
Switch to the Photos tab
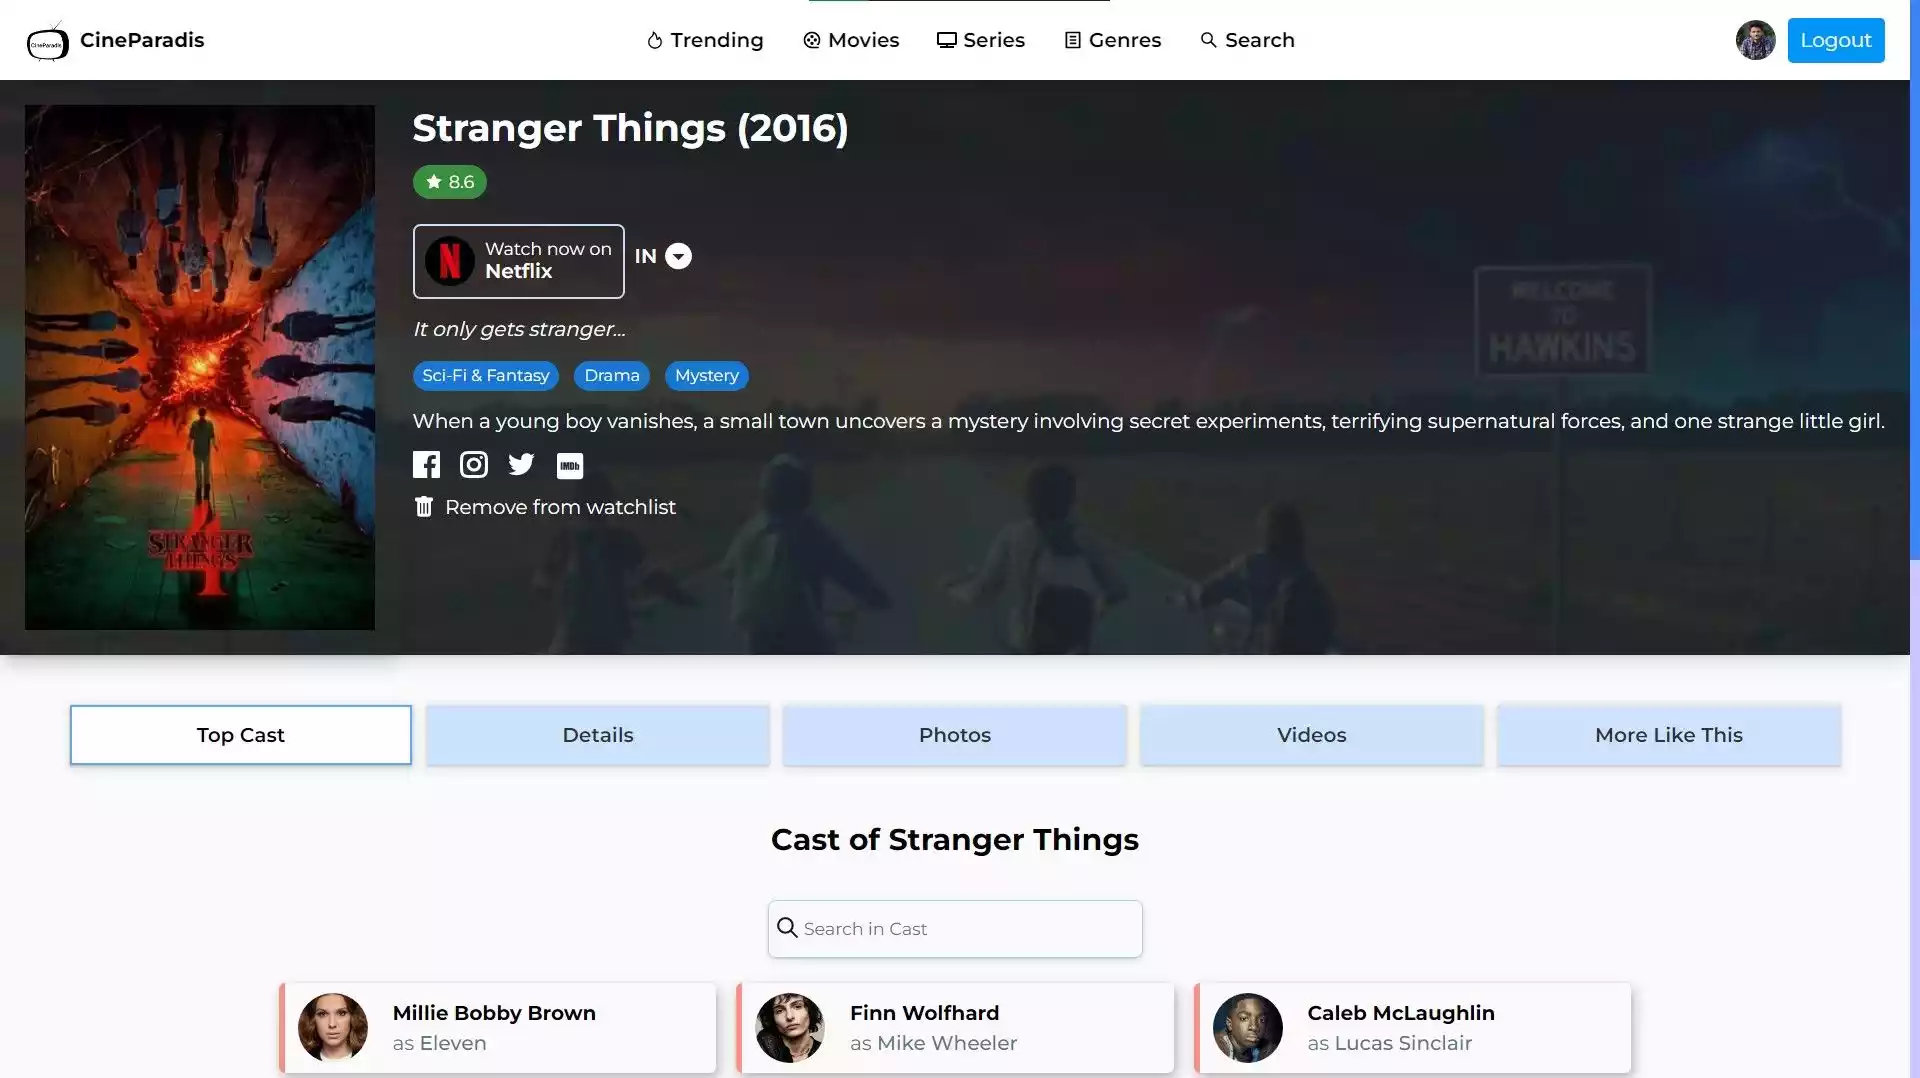[x=955, y=735]
